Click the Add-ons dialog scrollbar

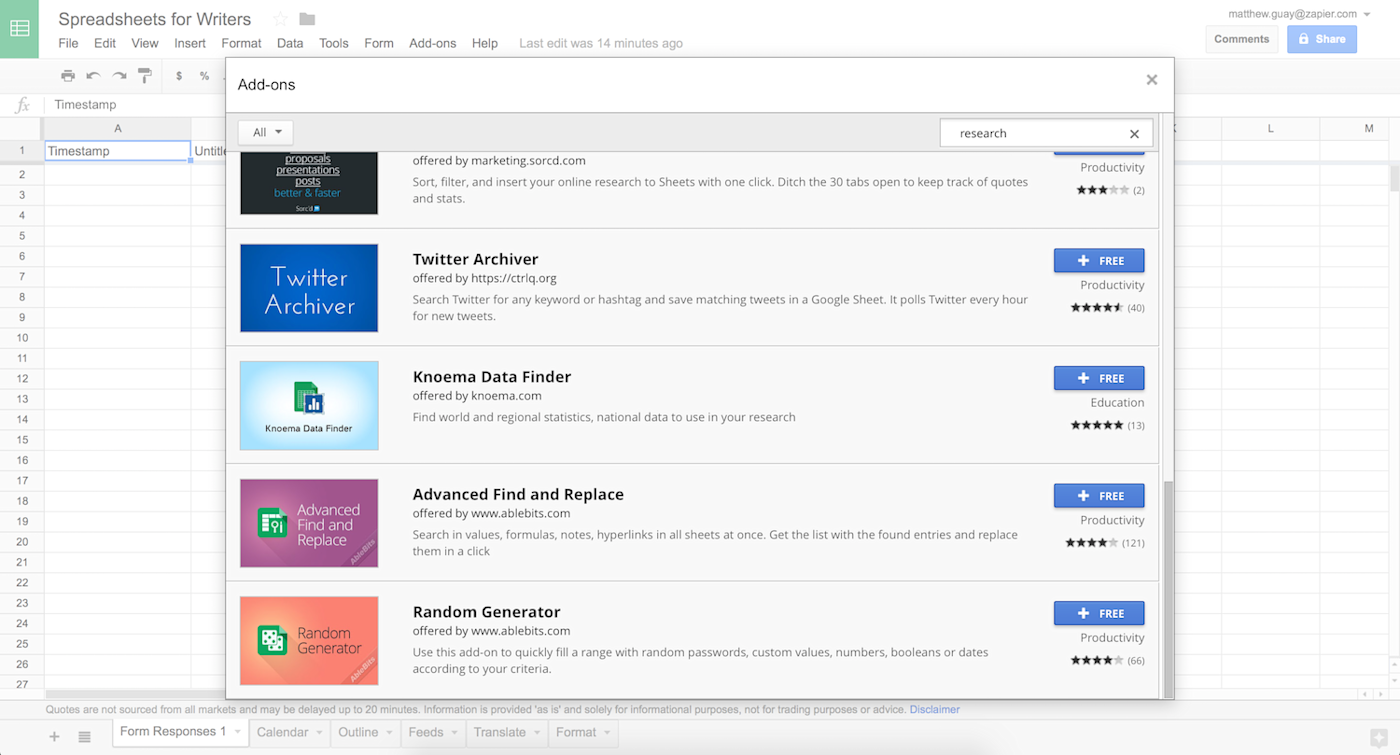click(1167, 590)
